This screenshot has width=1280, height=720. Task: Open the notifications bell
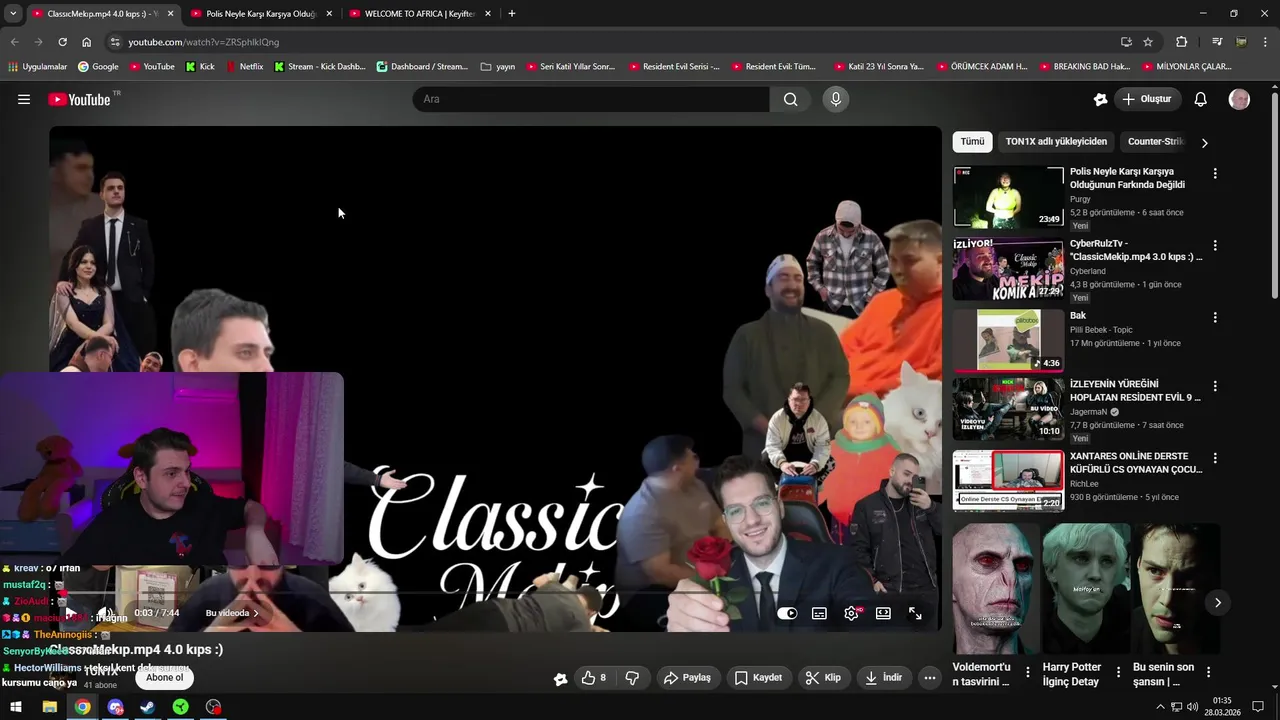pos(1201,99)
